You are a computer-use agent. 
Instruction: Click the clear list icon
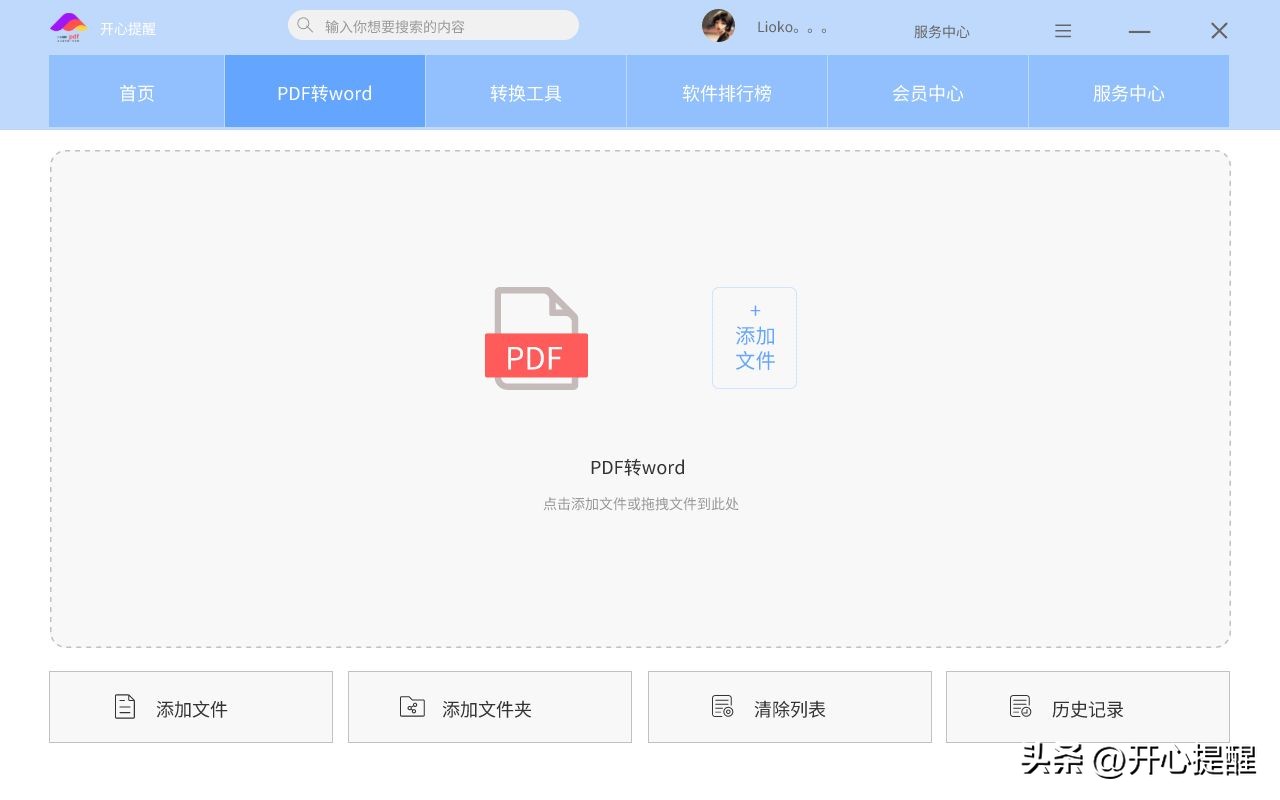coord(723,706)
